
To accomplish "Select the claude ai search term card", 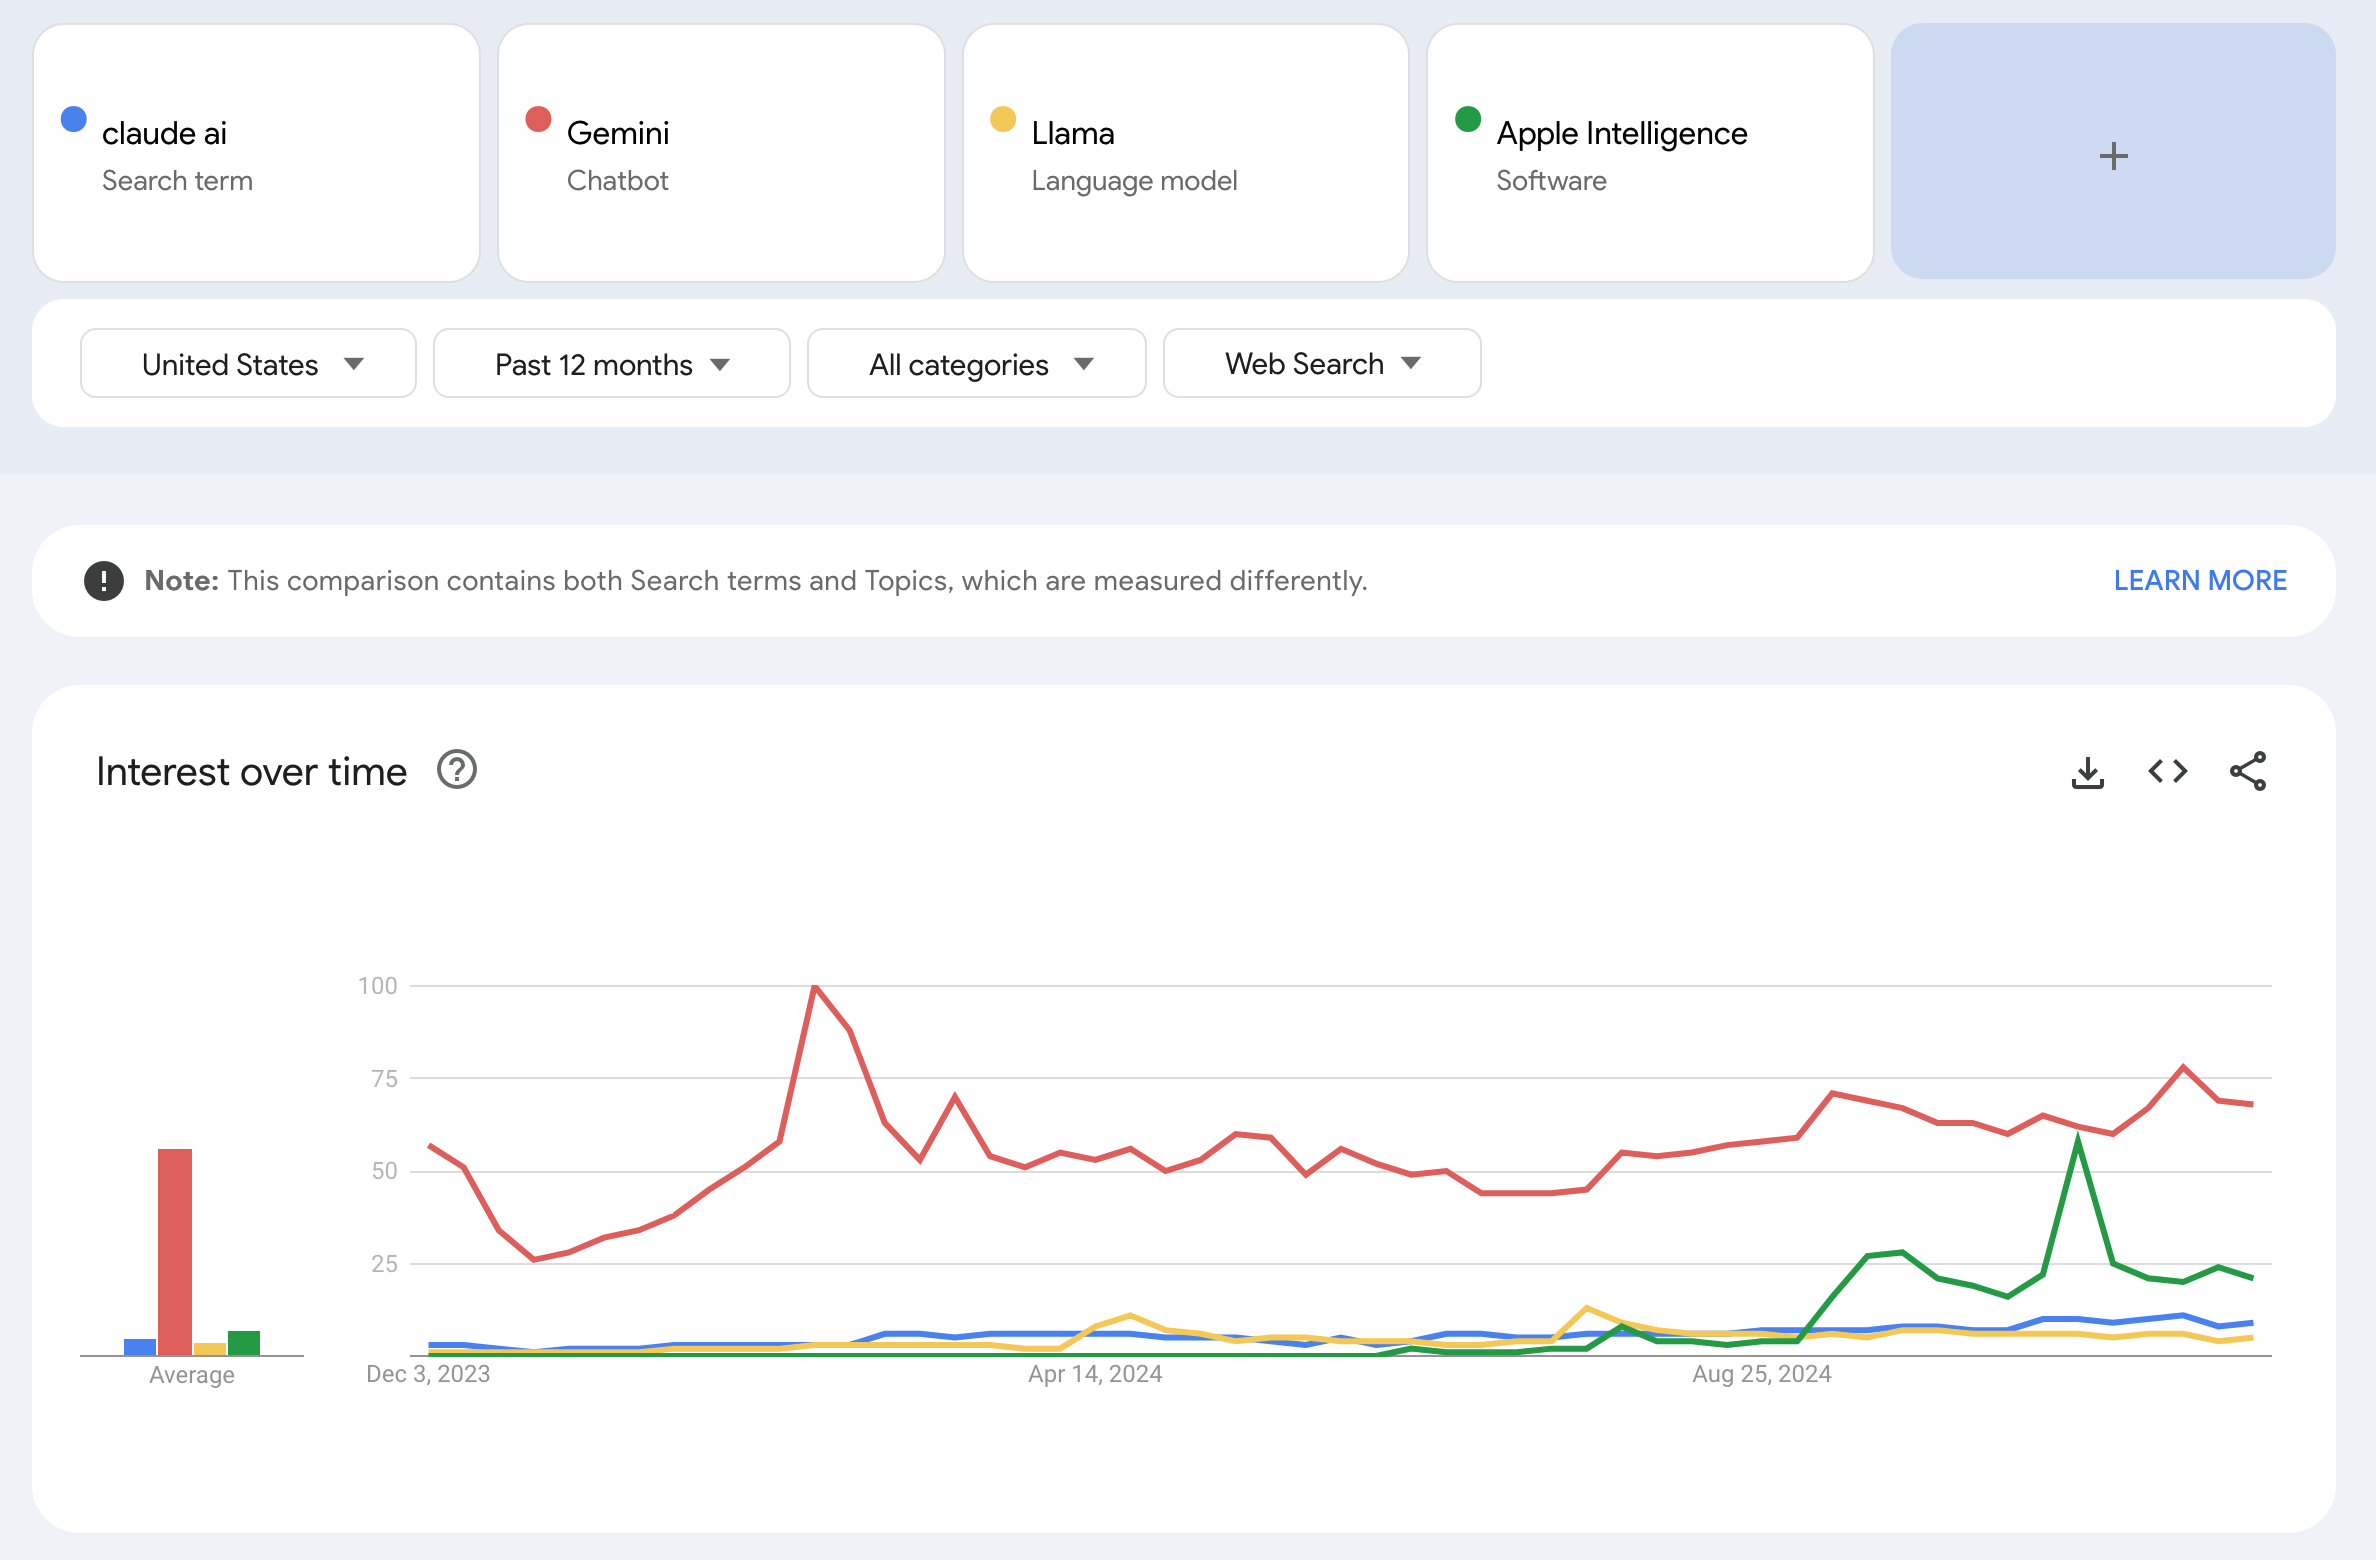I will pos(257,153).
